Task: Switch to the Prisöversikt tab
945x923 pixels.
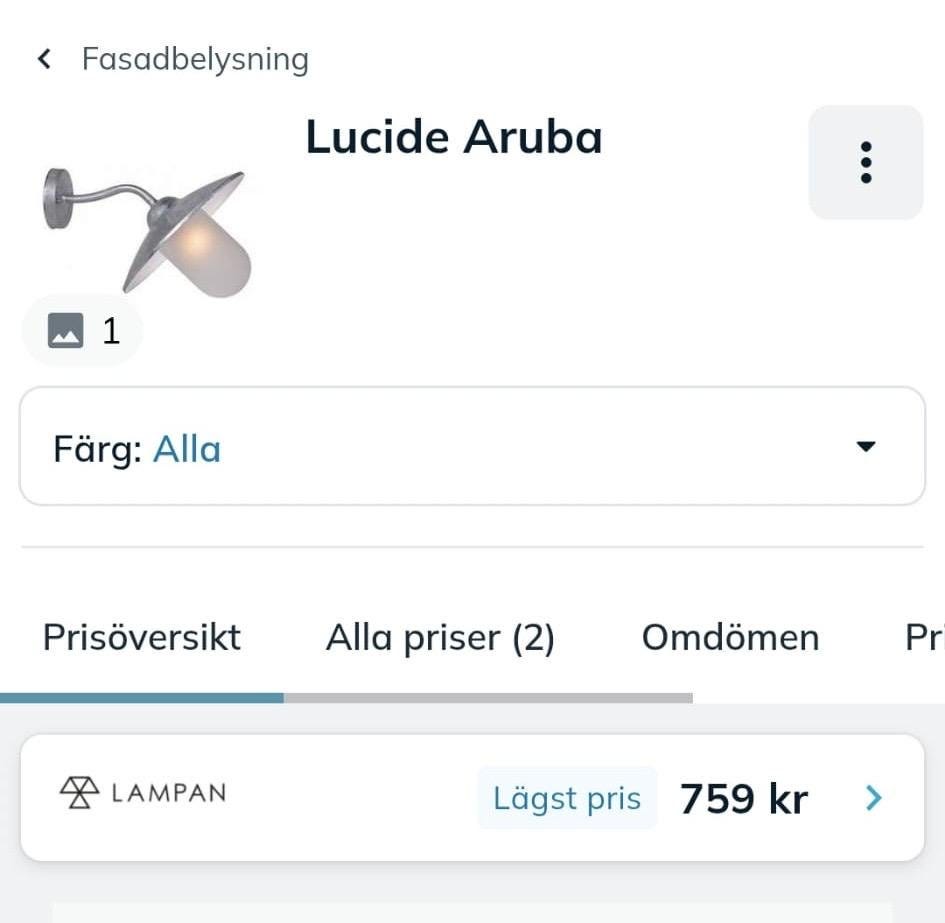Action: pyautogui.click(x=141, y=637)
